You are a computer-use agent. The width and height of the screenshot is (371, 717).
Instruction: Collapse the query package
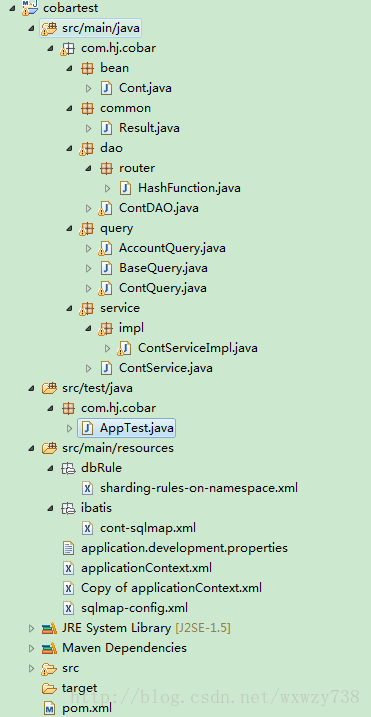click(69, 228)
